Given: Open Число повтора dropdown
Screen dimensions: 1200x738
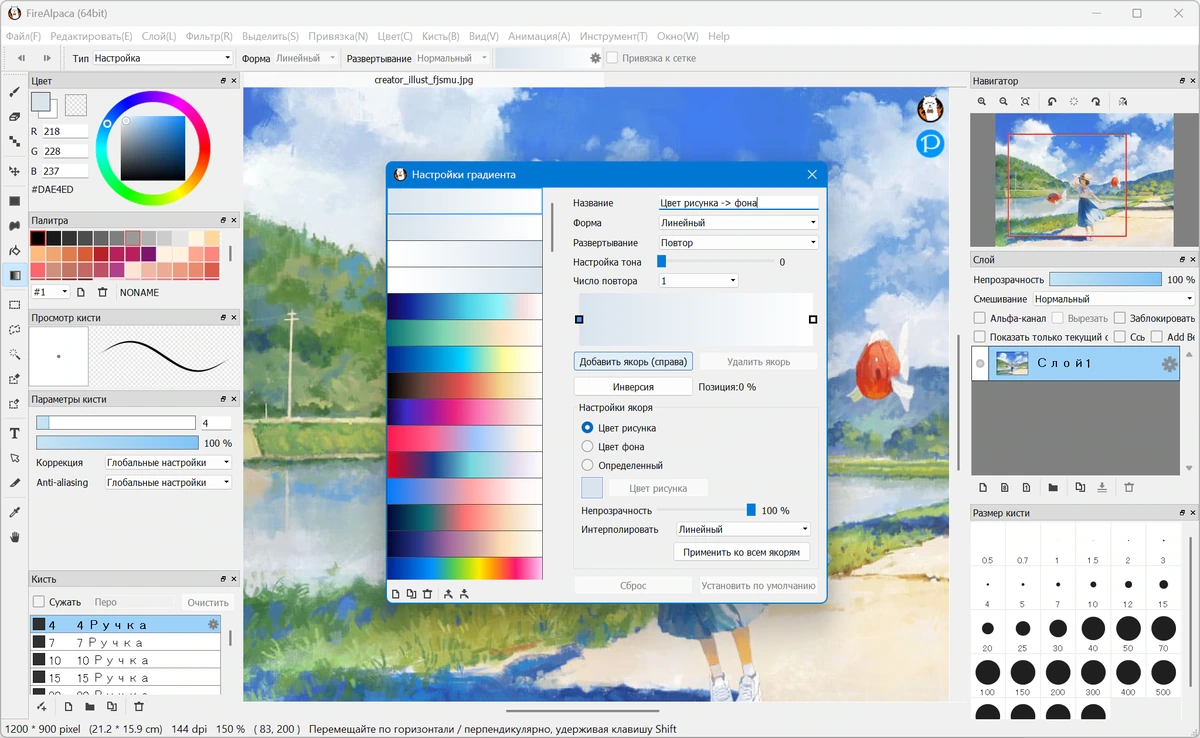Looking at the screenshot, I should (x=698, y=281).
